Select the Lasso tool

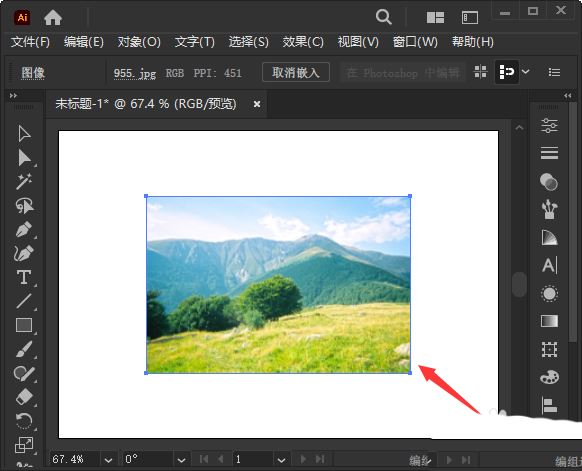tap(24, 205)
